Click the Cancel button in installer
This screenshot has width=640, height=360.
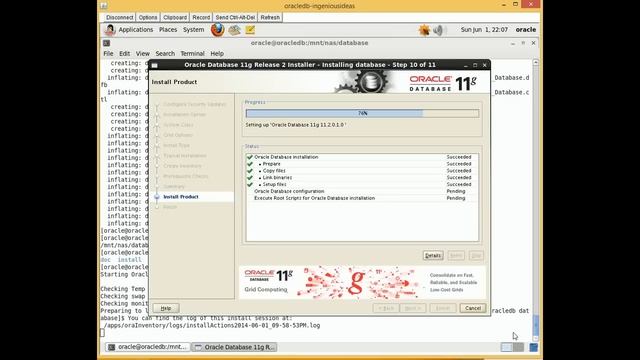473,308
